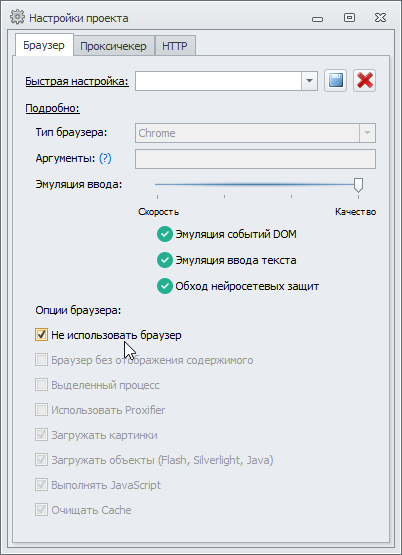Open the HTTP tab
This screenshot has height=555, width=402.
pyautogui.click(x=175, y=46)
